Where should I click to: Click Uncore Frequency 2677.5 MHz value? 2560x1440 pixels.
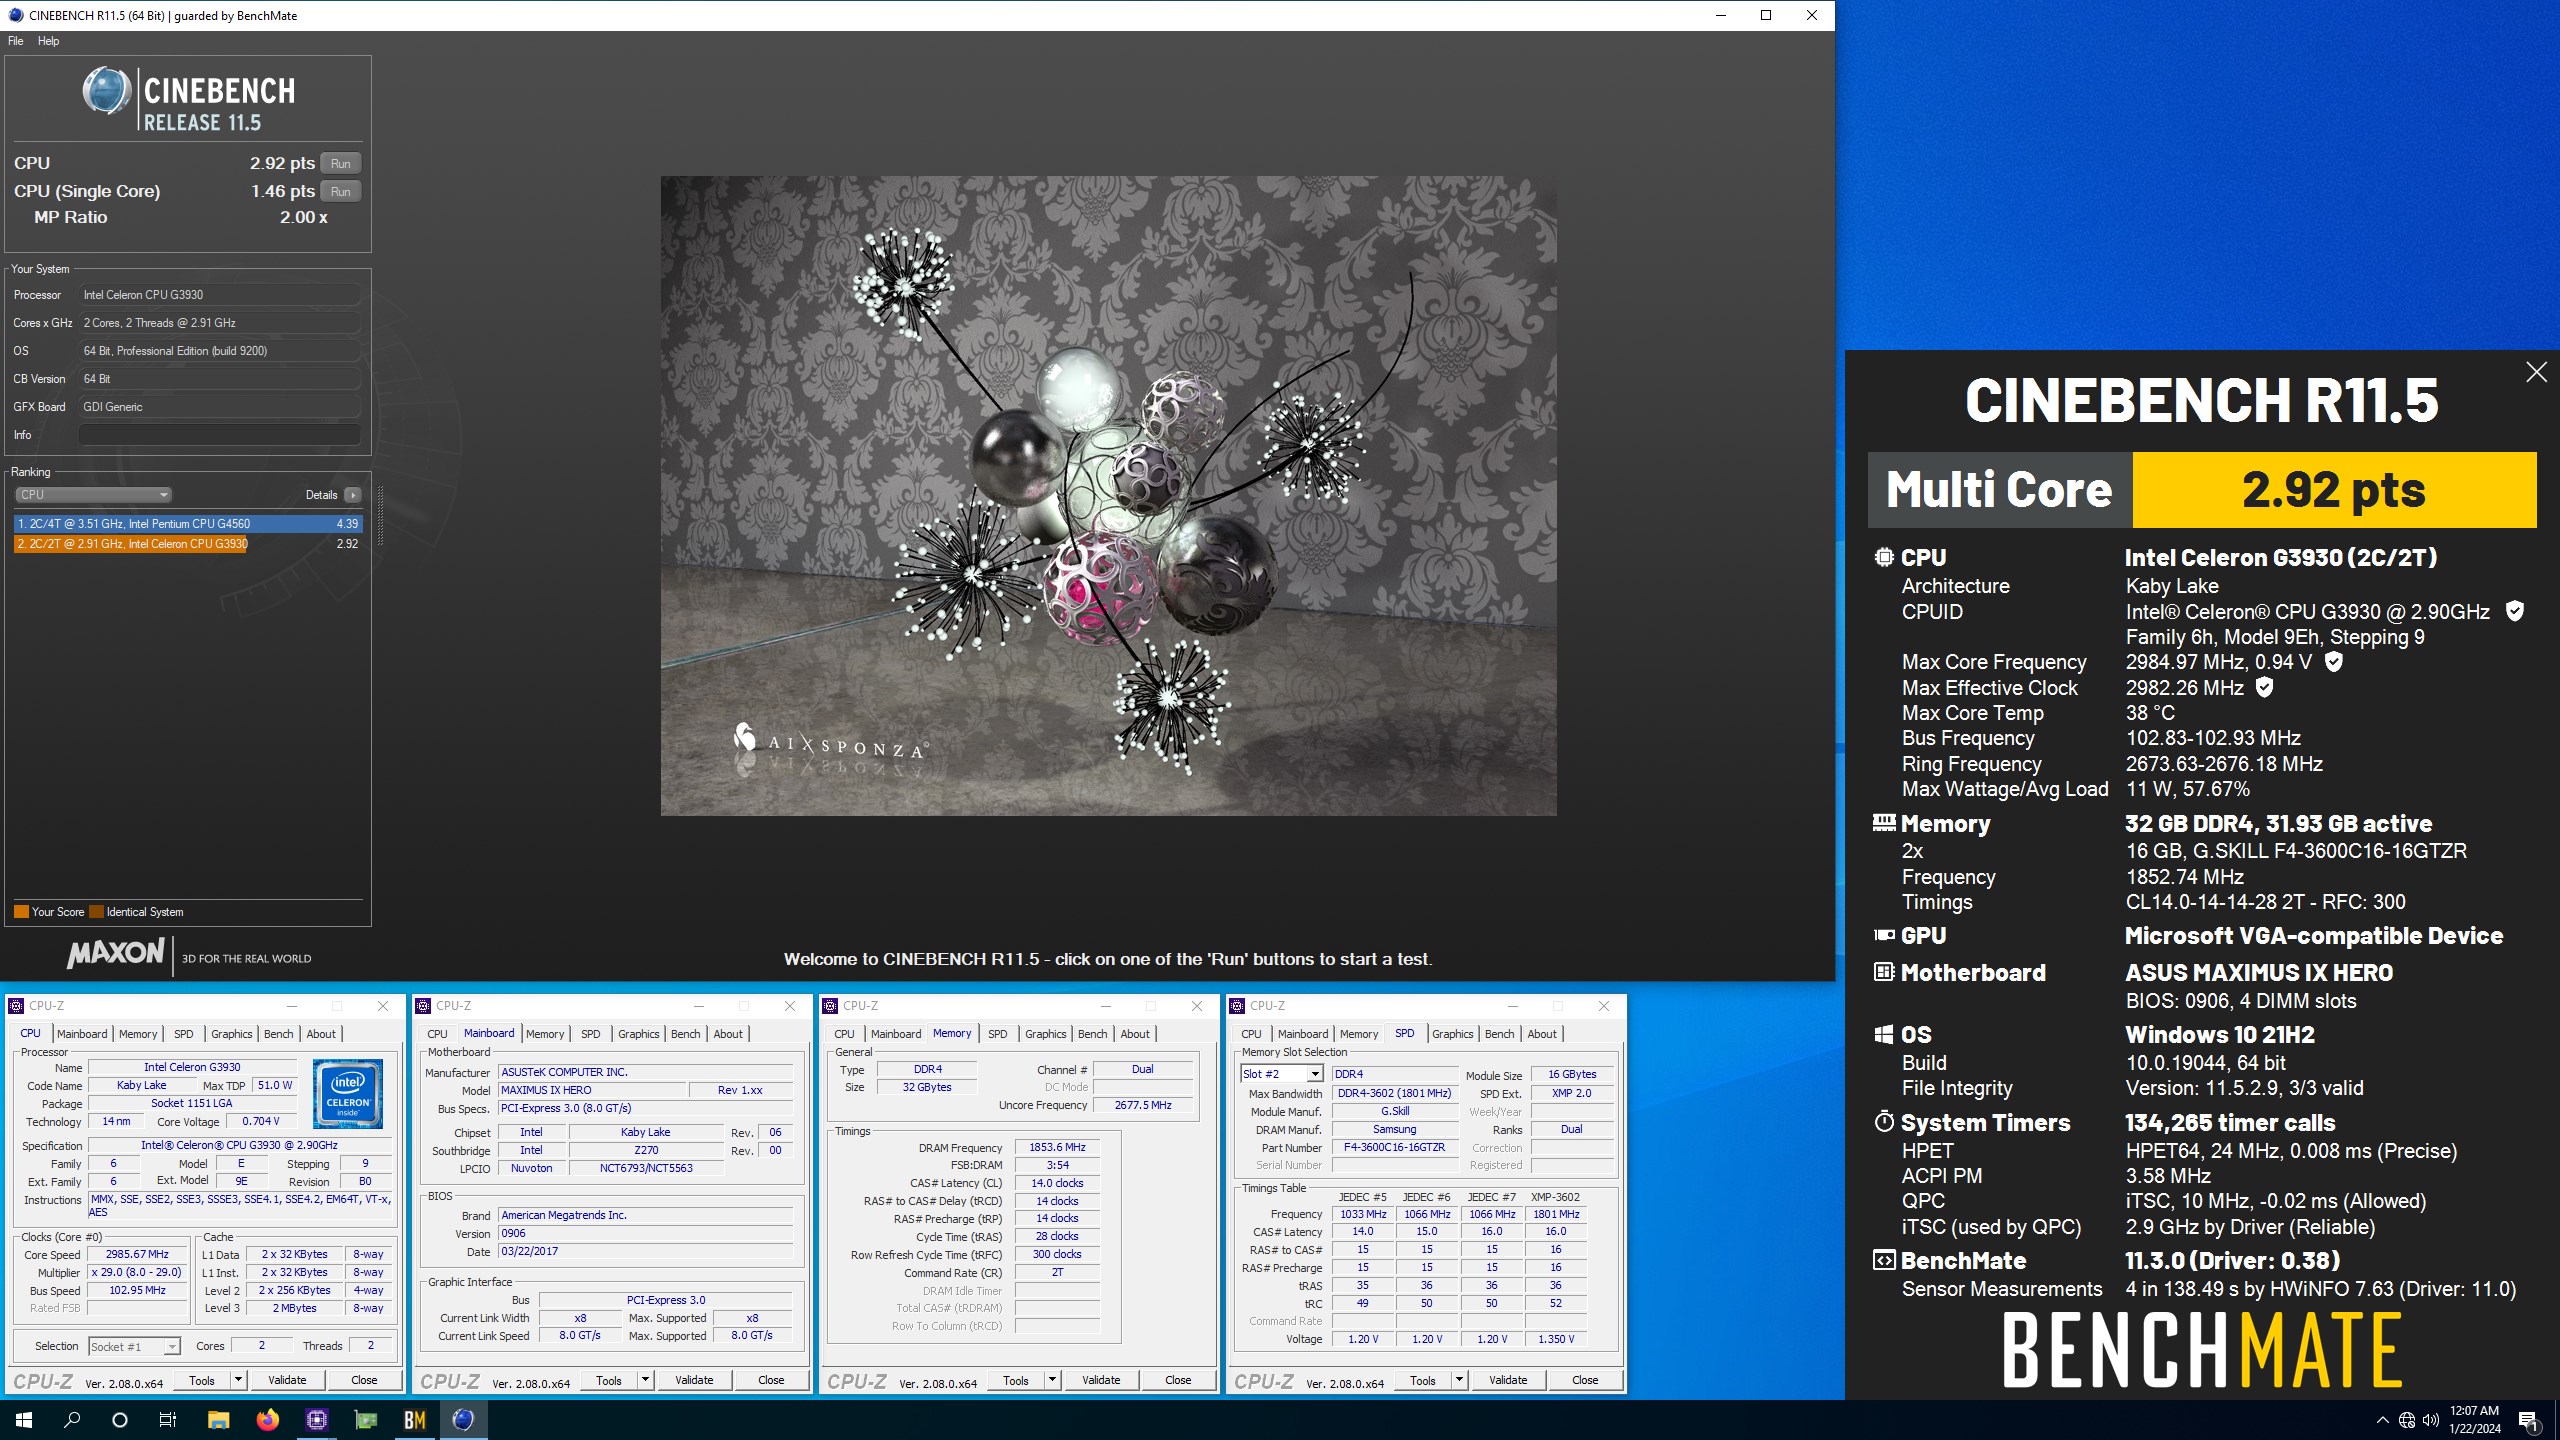click(x=1143, y=1106)
